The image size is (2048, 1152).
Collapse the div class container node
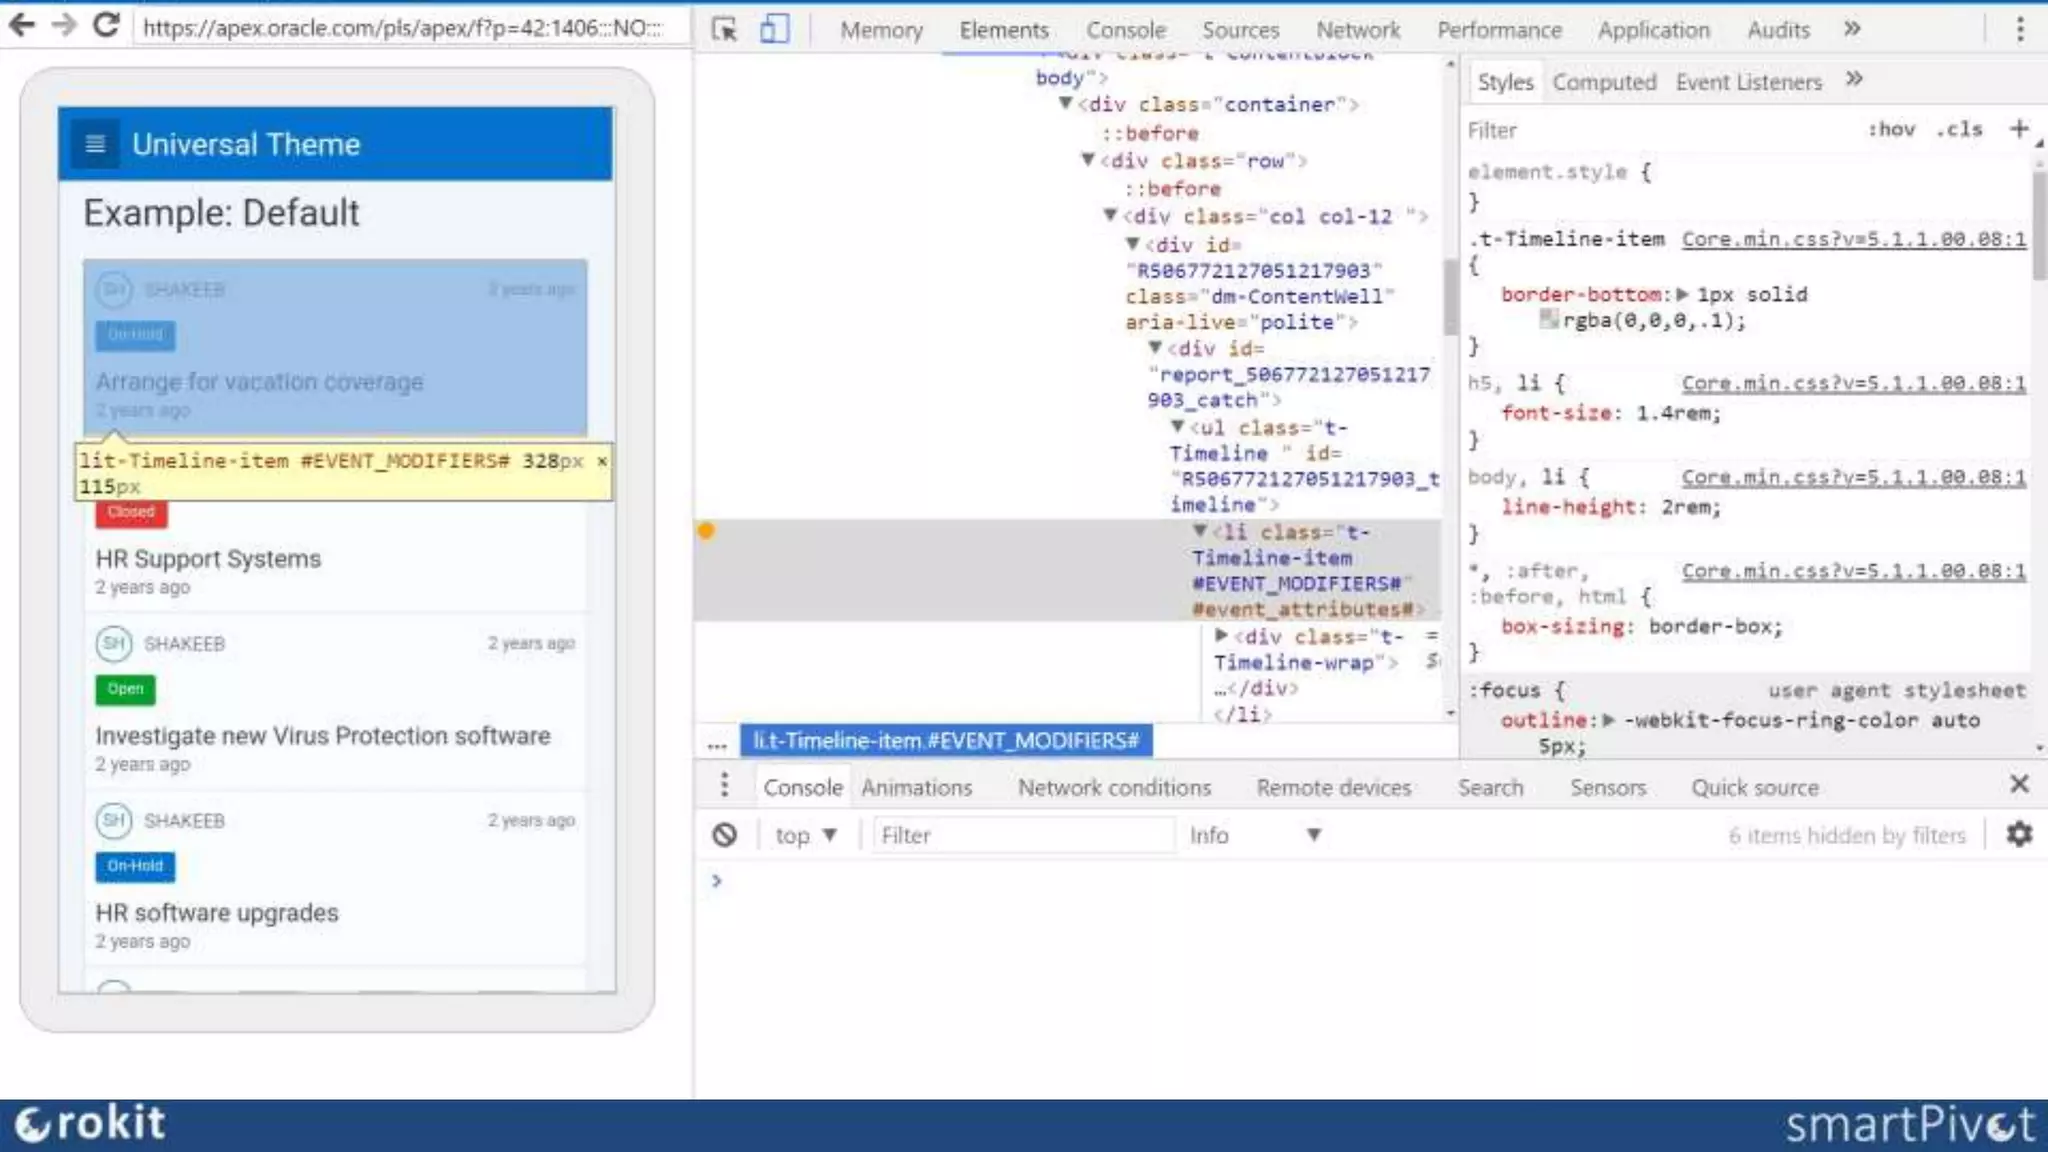pos(1066,104)
